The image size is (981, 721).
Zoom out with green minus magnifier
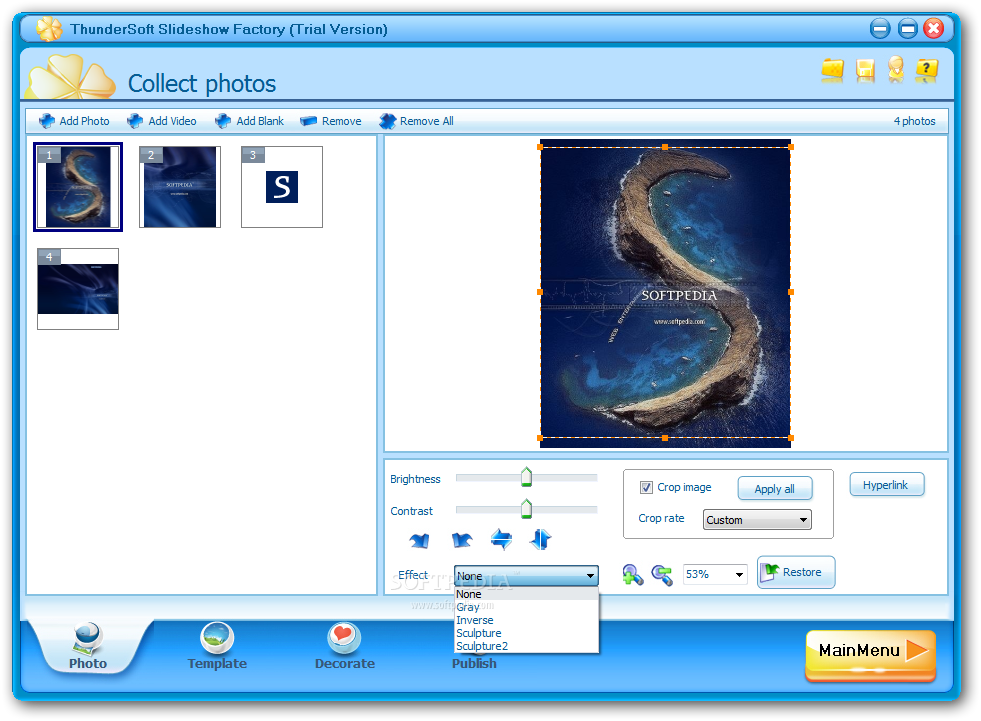pos(662,575)
